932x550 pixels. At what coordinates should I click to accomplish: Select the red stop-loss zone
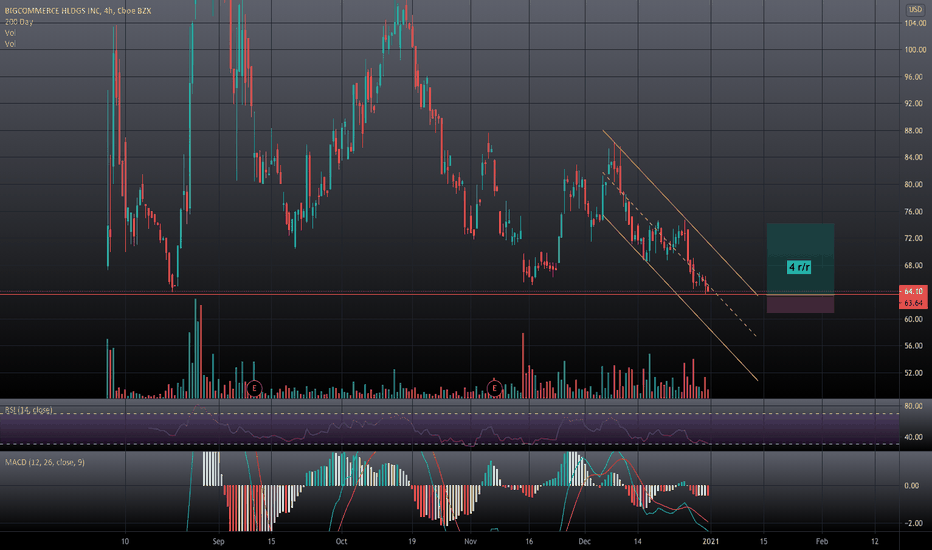800,304
